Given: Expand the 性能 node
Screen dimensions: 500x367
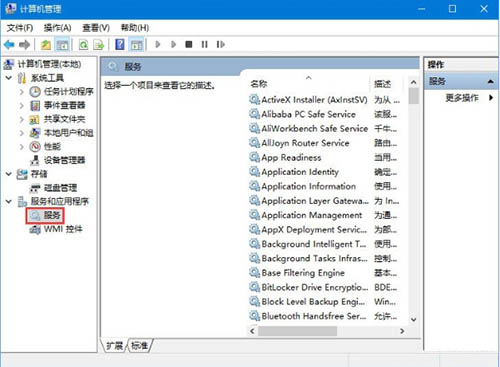Looking at the screenshot, I should click(22, 146).
